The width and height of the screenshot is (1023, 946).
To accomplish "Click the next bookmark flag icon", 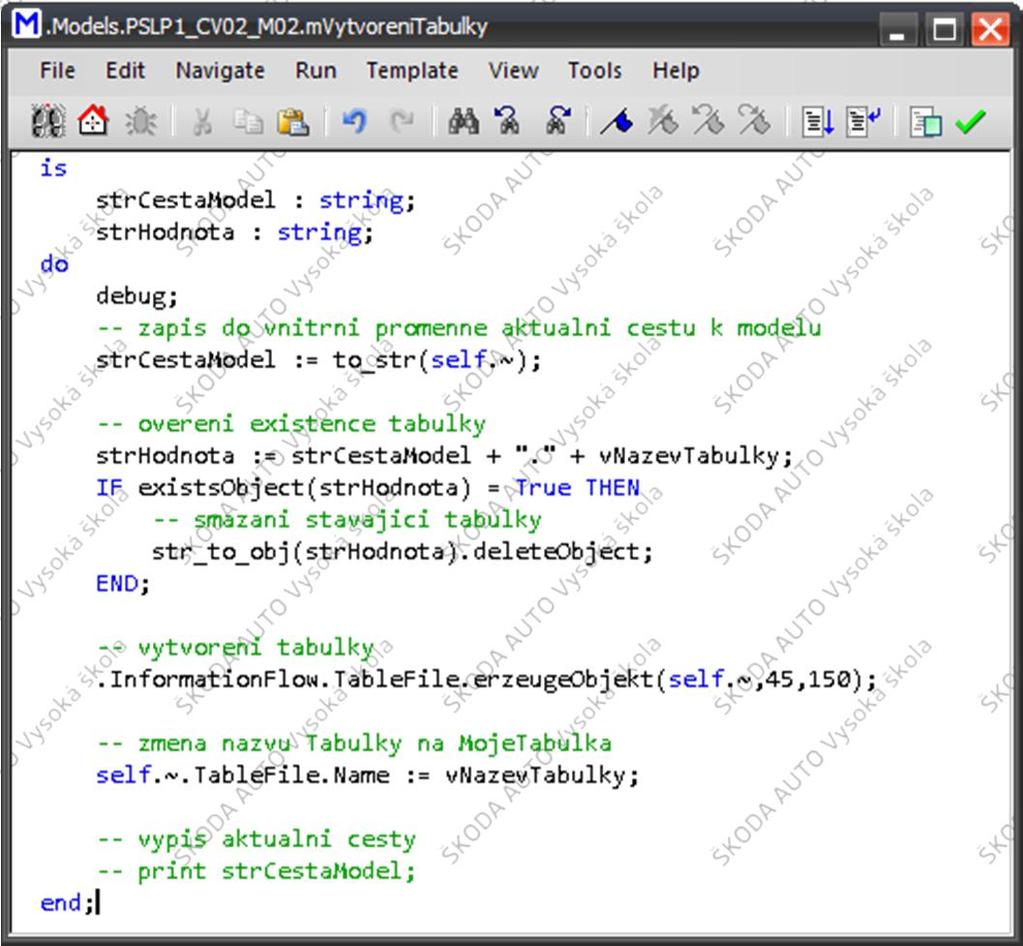I will pos(754,121).
